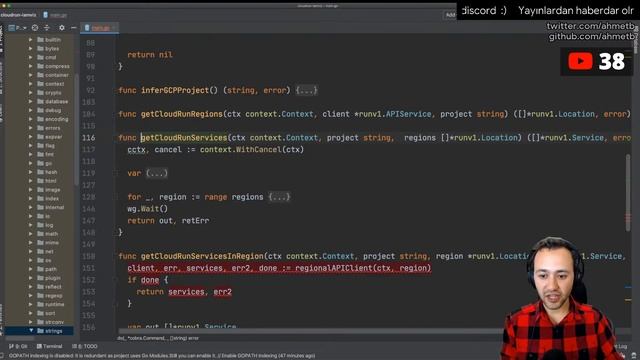Select the index folder row label
Image resolution: width=640 pixels, height=360 pixels.
pyautogui.click(x=52, y=198)
